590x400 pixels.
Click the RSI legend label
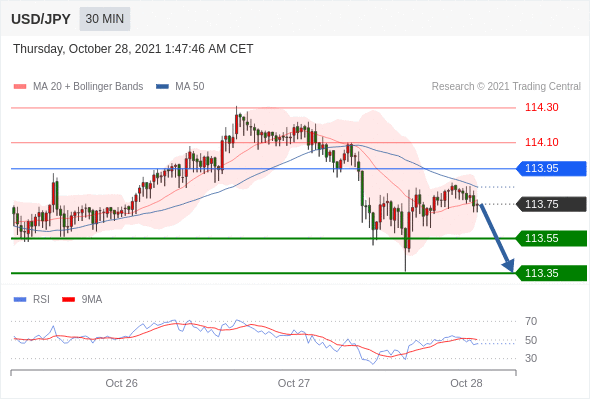click(41, 300)
